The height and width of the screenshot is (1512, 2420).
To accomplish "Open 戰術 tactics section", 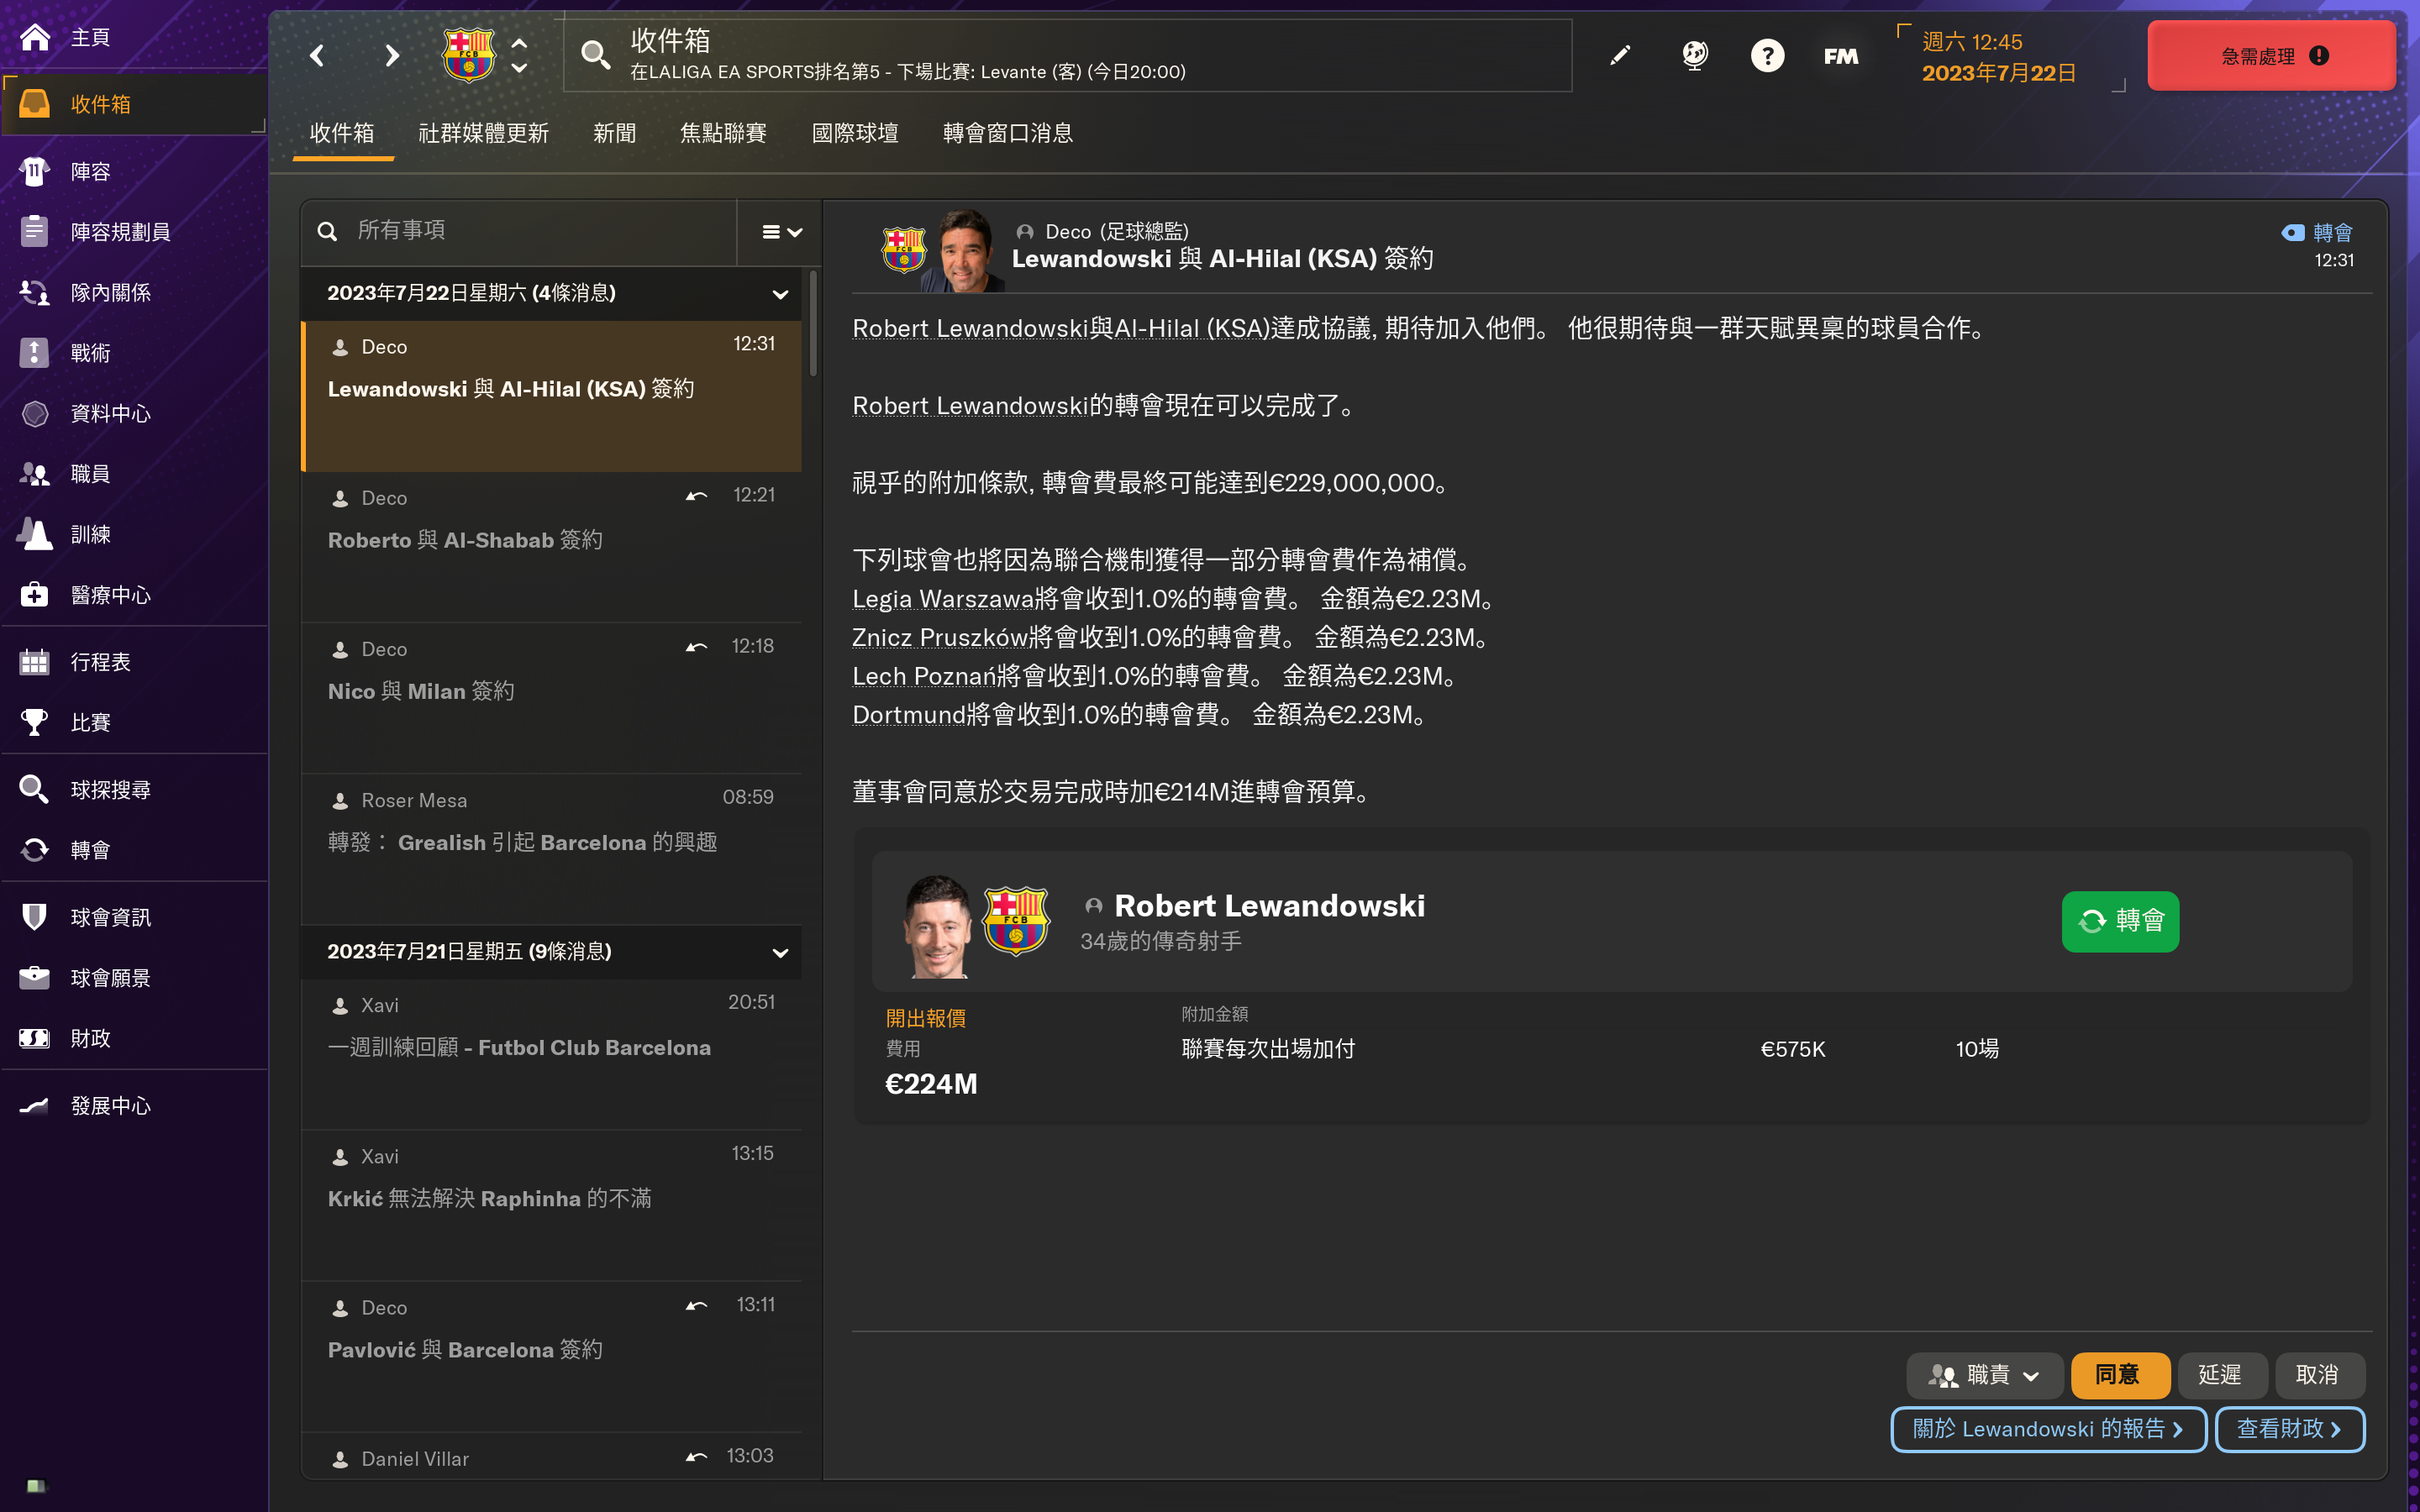I will click(134, 353).
